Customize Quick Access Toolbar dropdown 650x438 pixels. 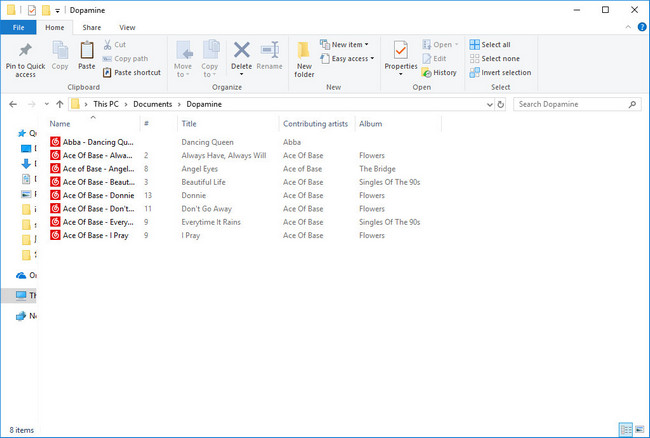click(x=57, y=10)
